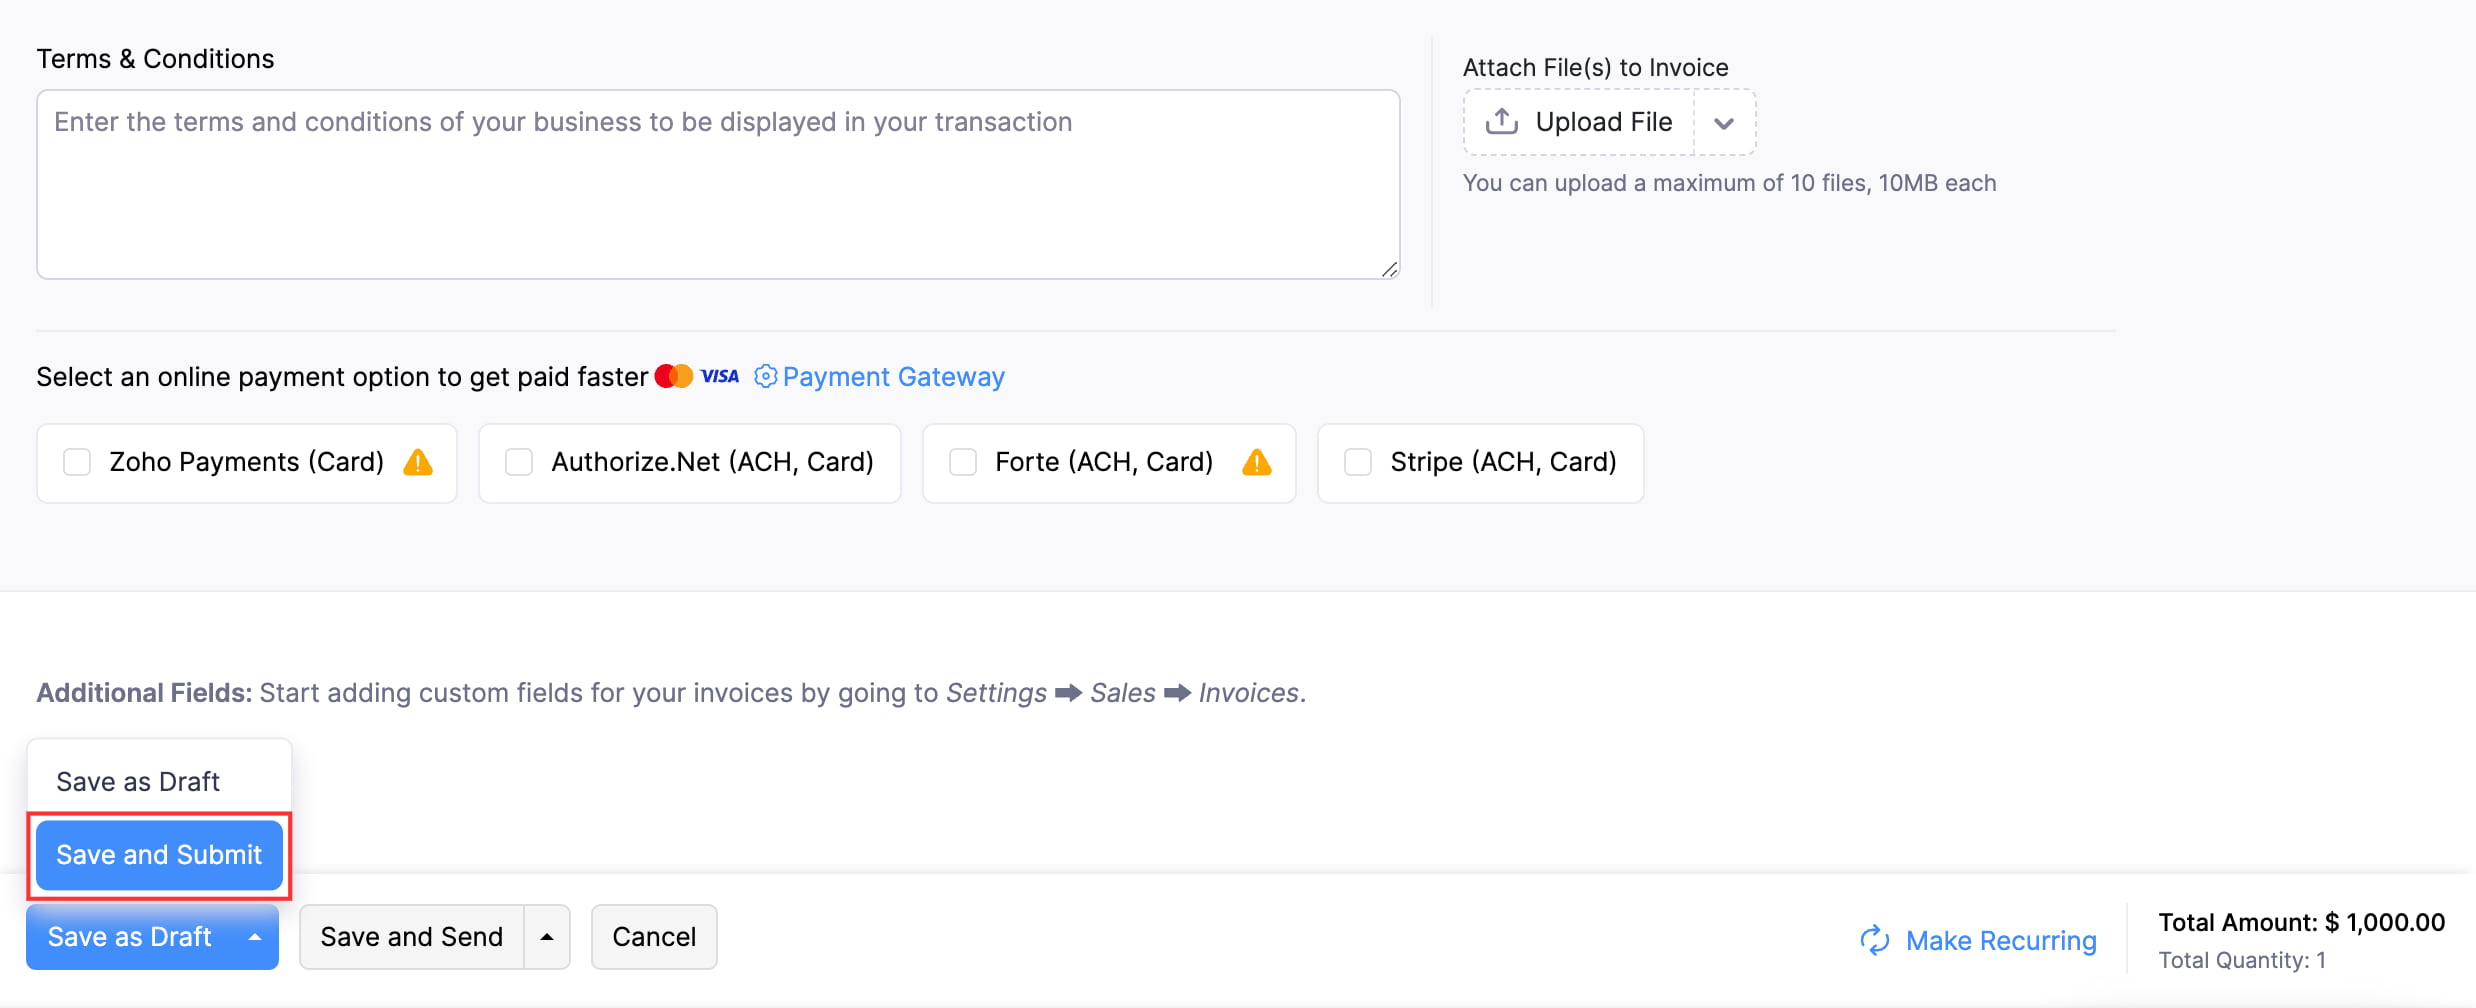The height and width of the screenshot is (1008, 2476).
Task: Collapse the Save as Draft dropdown caret
Action: [254, 936]
